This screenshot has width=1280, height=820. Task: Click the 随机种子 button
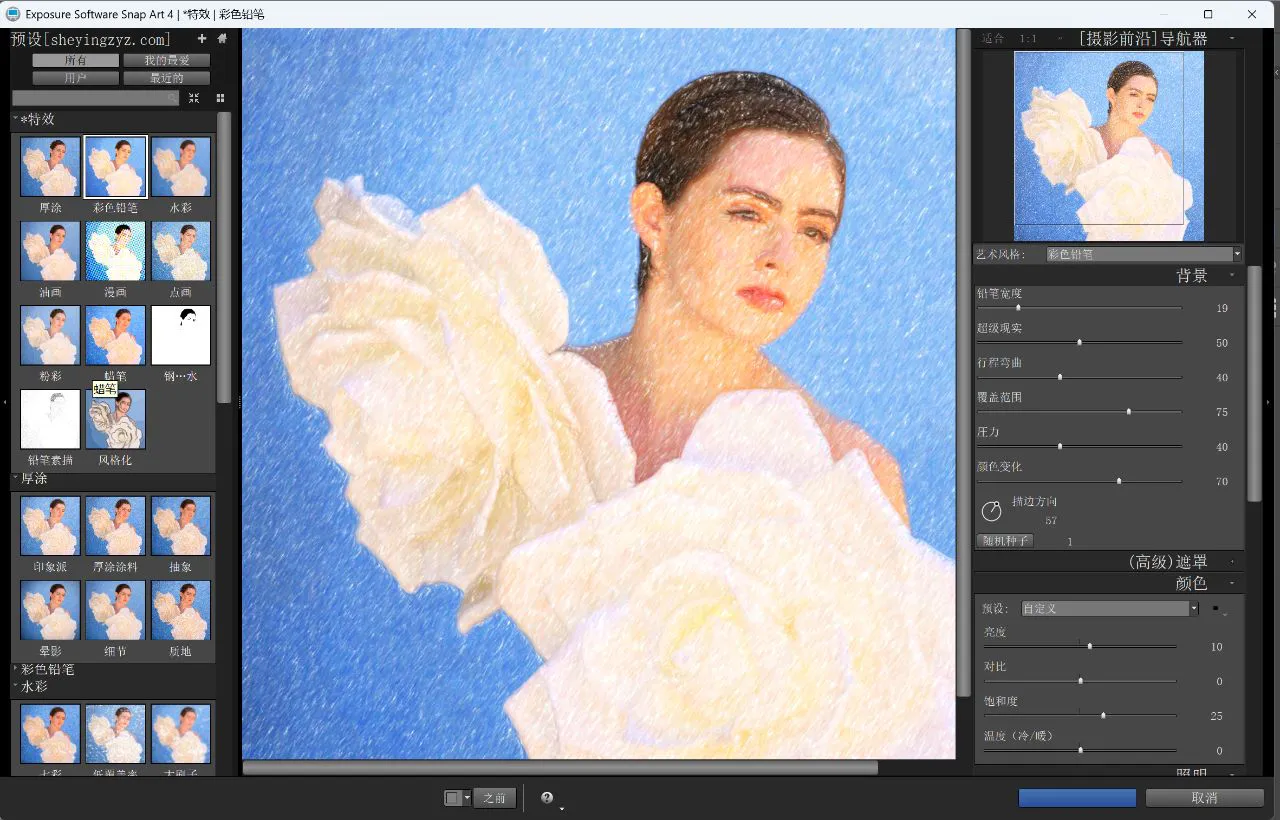coord(1004,541)
